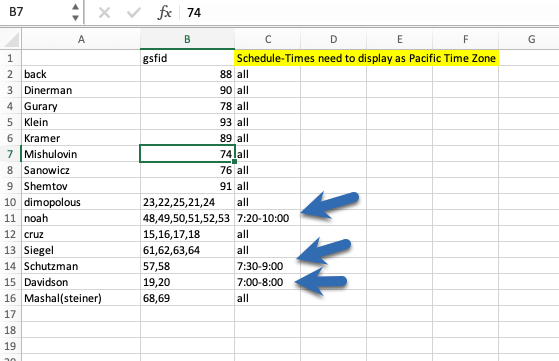Click the select-all corner triangle
This screenshot has width=559, height=361.
[11, 40]
